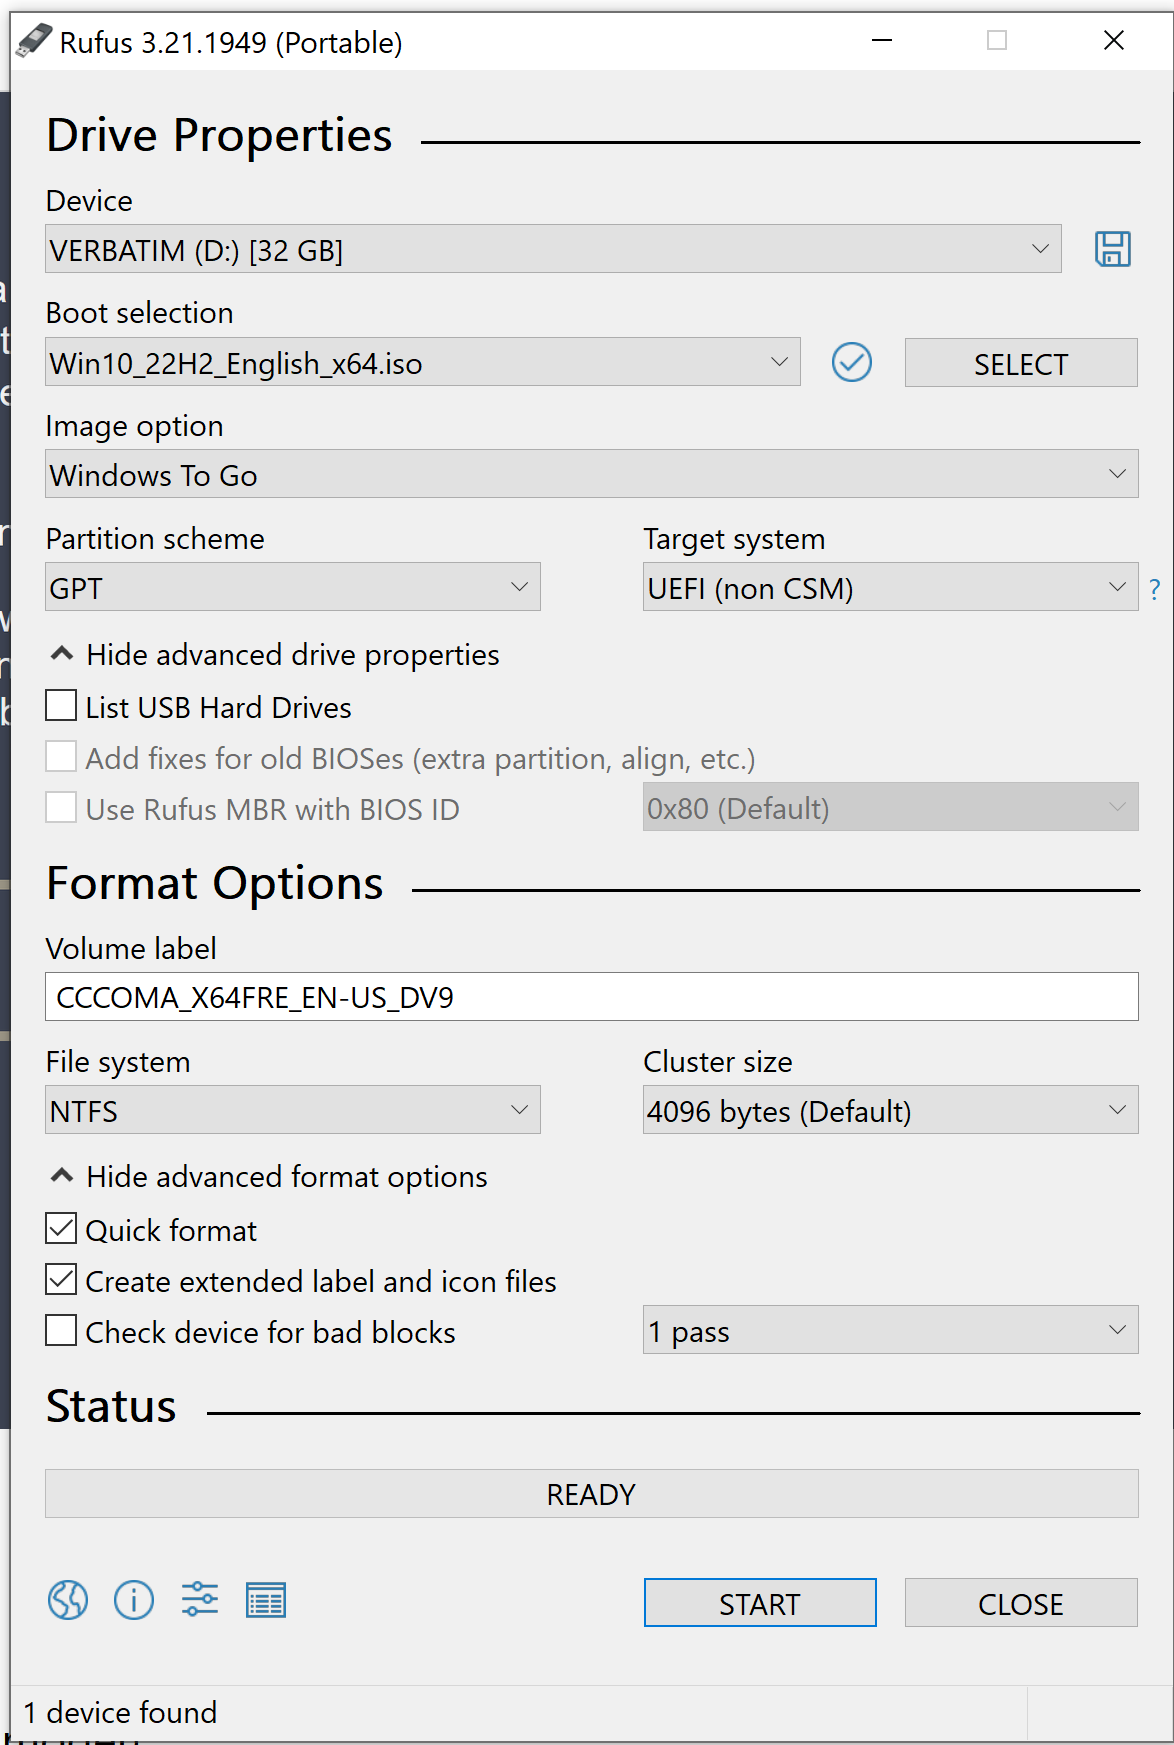Uncheck Create extended label and icon files

pyautogui.click(x=61, y=1279)
